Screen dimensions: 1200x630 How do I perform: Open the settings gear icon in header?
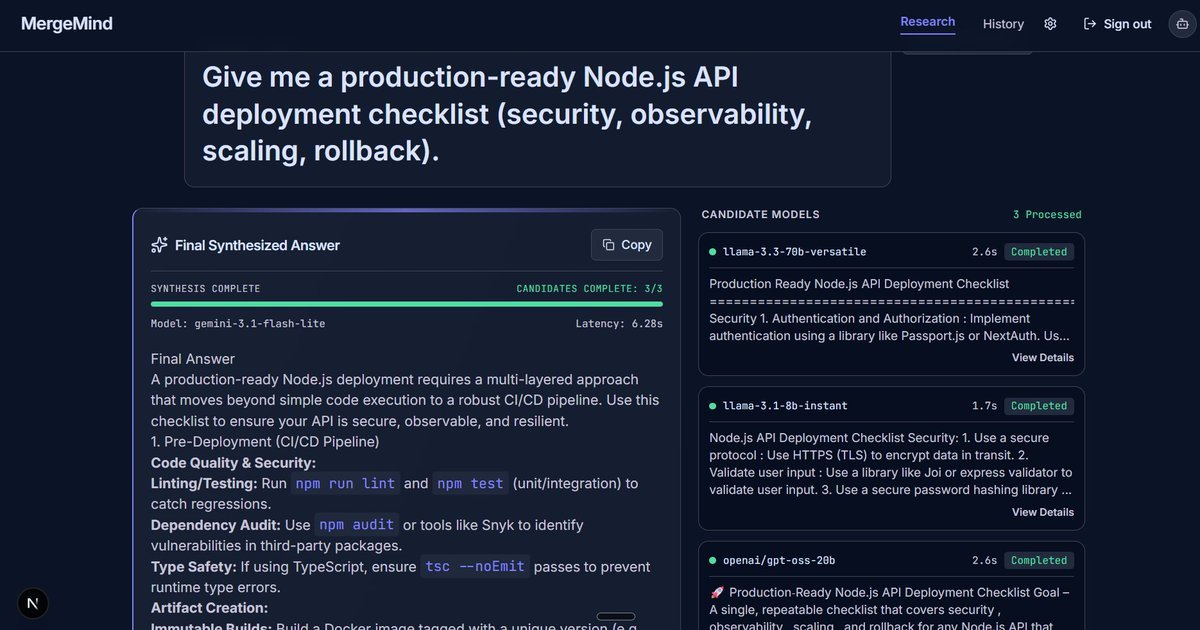click(1050, 24)
